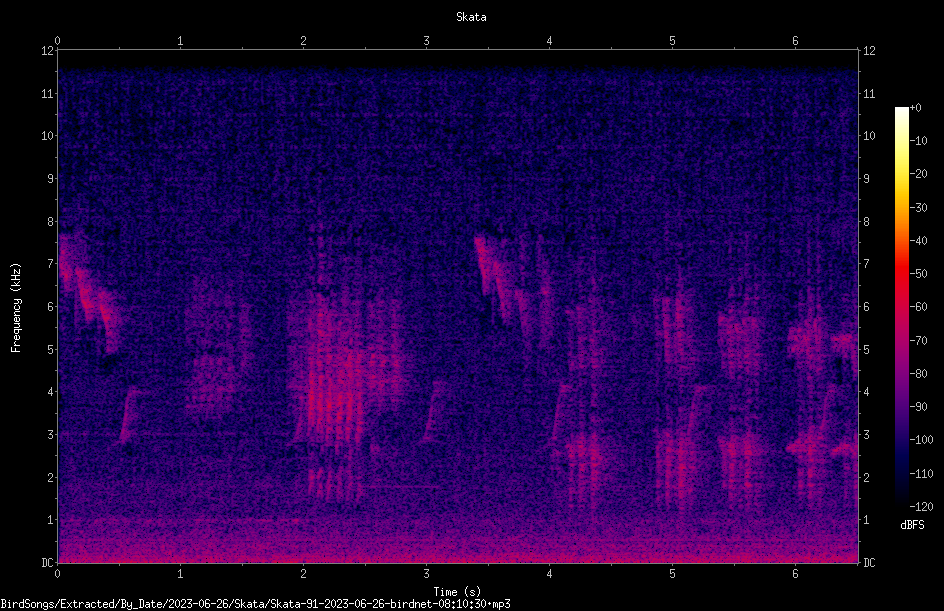Click "3" on the bottom time axis
The width and height of the screenshot is (944, 611).
[426, 574]
